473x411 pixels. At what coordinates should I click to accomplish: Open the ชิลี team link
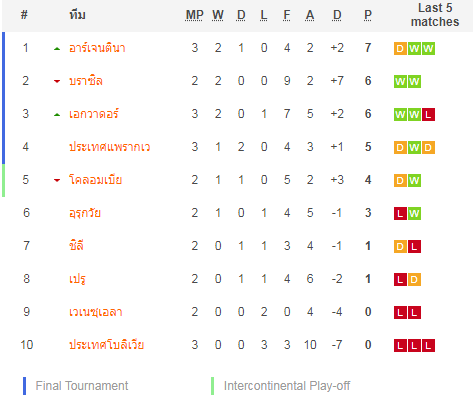pyautogui.click(x=76, y=245)
